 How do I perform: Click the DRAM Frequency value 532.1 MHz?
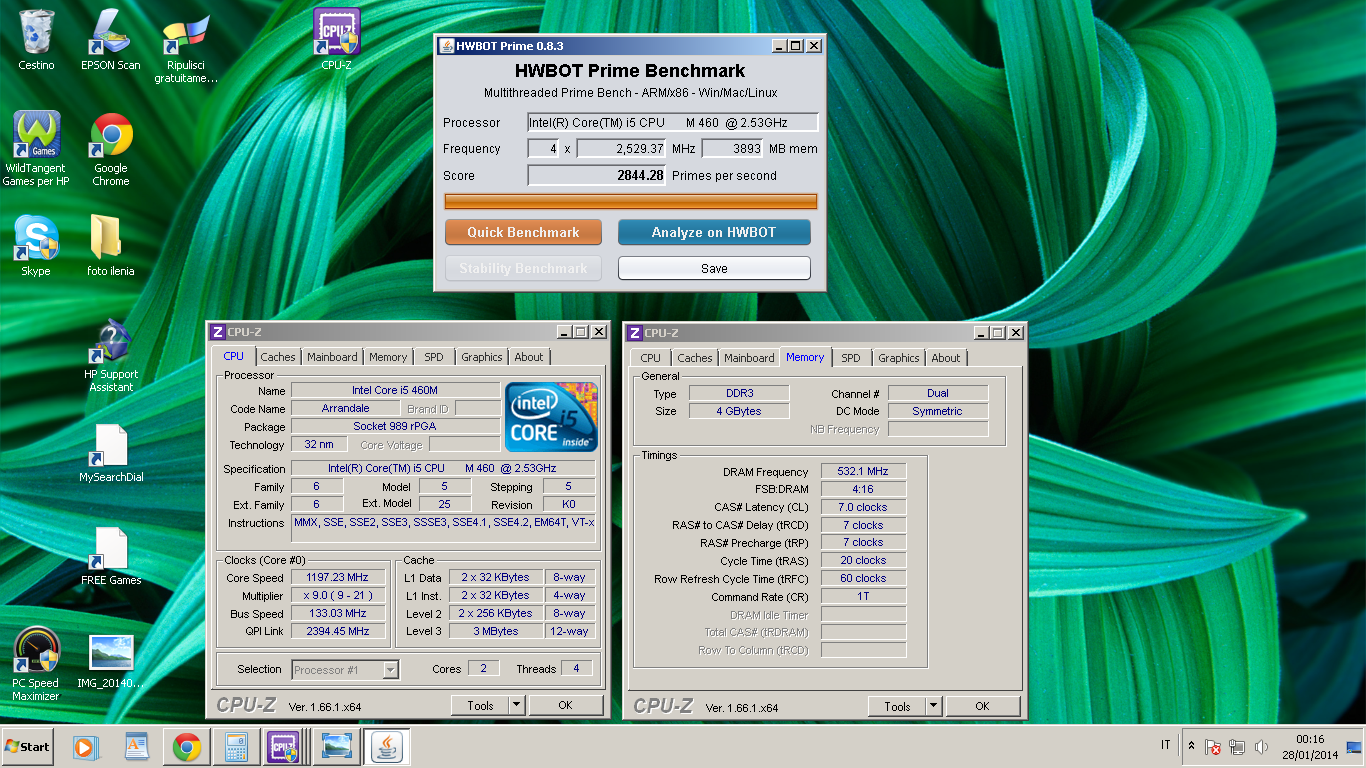pos(863,472)
